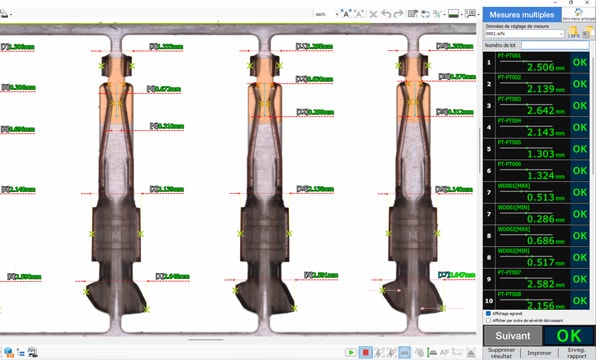The width and height of the screenshot is (596, 360).
Task: Click the Suivant button
Action: (513, 336)
